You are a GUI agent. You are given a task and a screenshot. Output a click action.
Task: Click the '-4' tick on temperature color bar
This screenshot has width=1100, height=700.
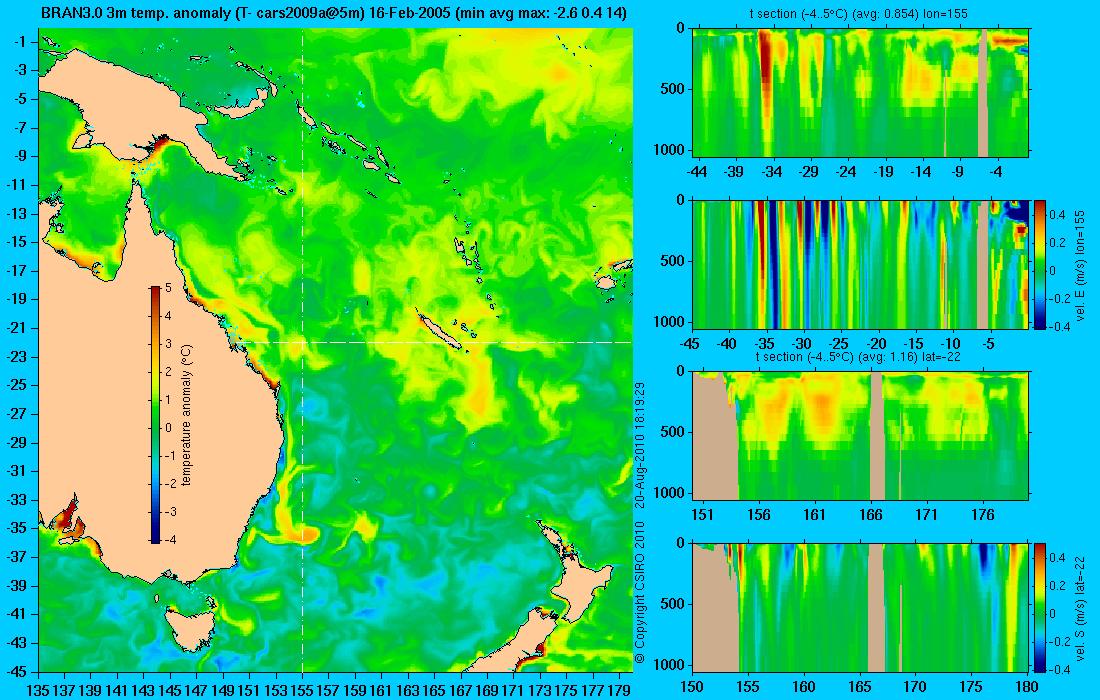pyautogui.click(x=170, y=540)
